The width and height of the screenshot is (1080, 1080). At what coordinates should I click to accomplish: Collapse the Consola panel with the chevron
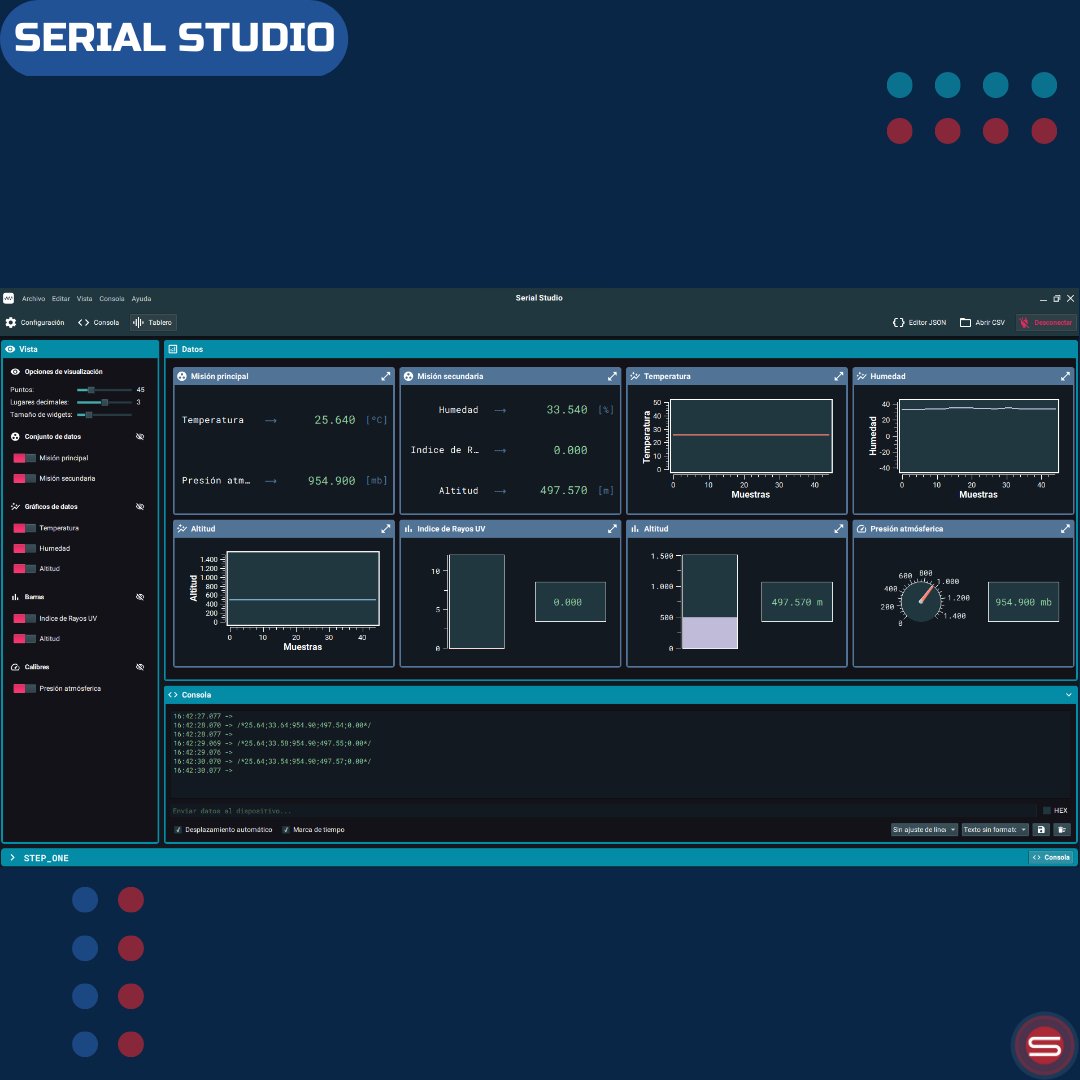point(1068,694)
